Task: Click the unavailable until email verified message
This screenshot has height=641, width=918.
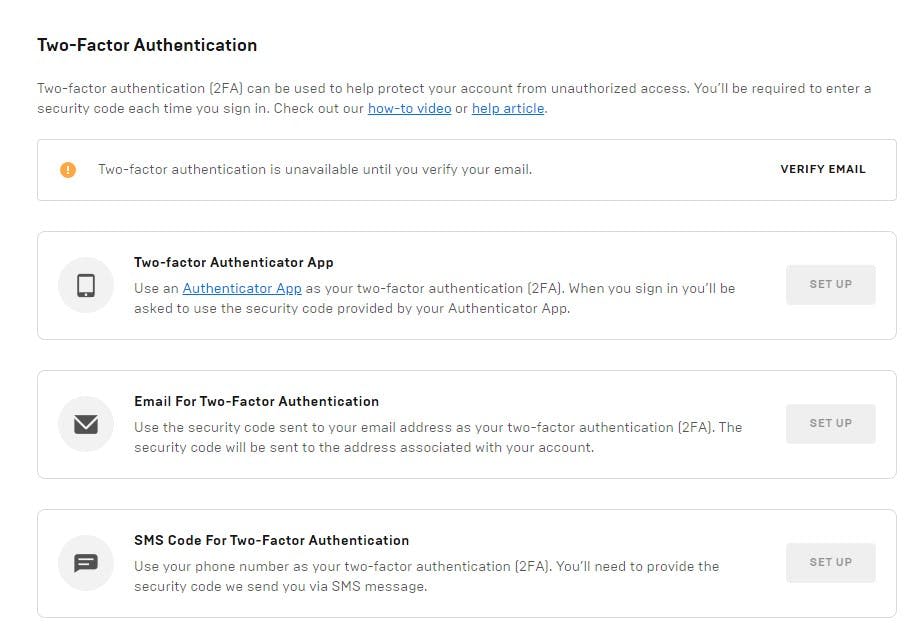Action: pyautogui.click(x=317, y=169)
